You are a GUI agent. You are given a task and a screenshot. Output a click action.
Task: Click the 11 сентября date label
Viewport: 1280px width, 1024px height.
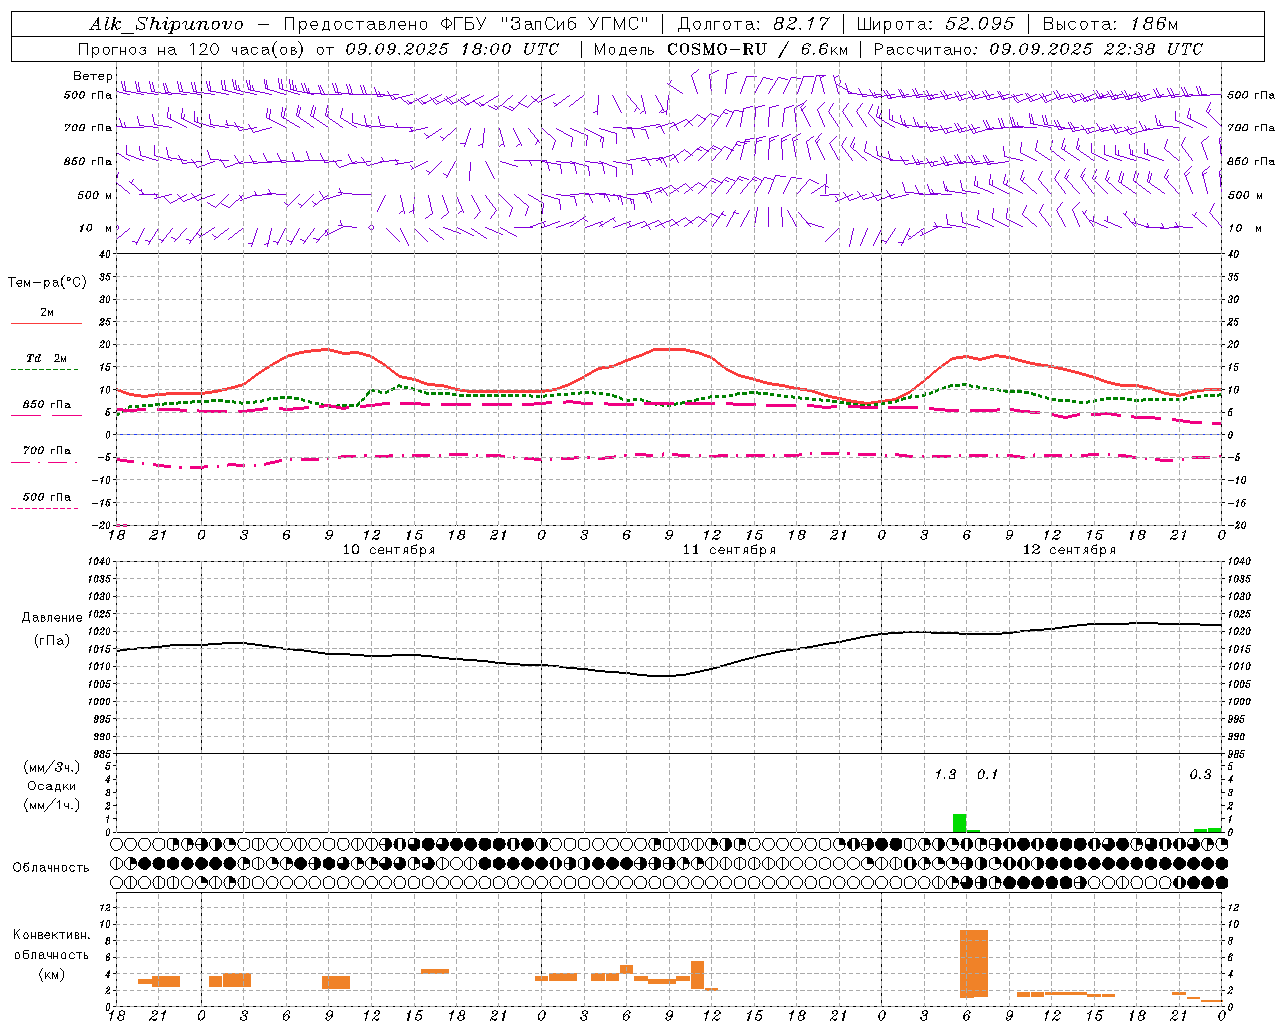point(729,550)
